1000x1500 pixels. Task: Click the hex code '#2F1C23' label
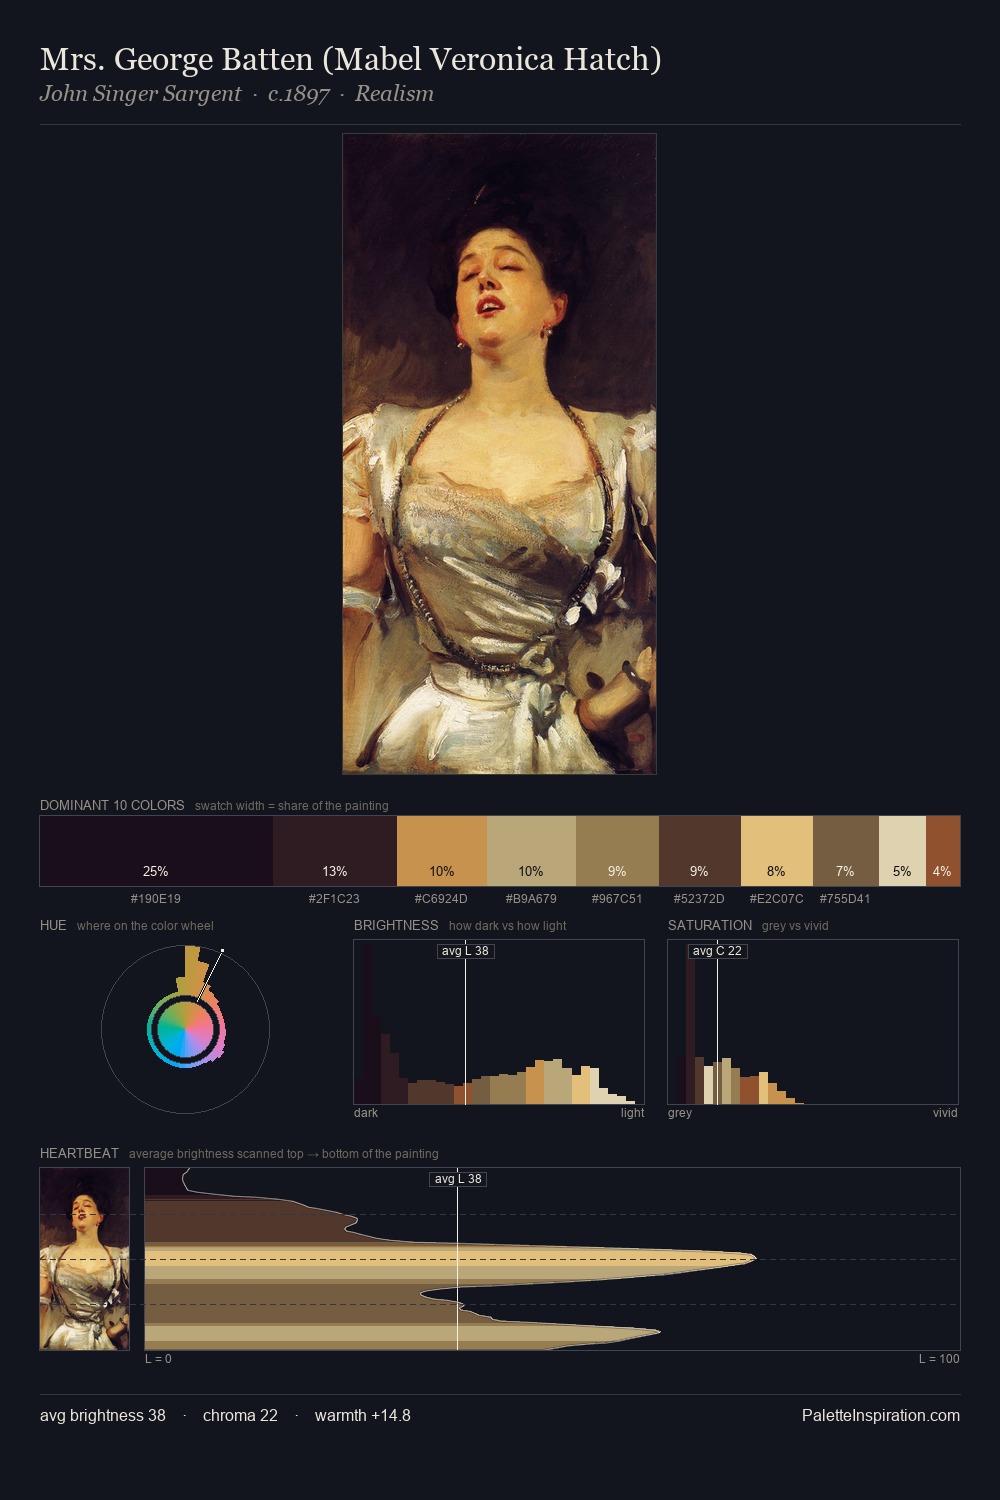click(x=334, y=899)
